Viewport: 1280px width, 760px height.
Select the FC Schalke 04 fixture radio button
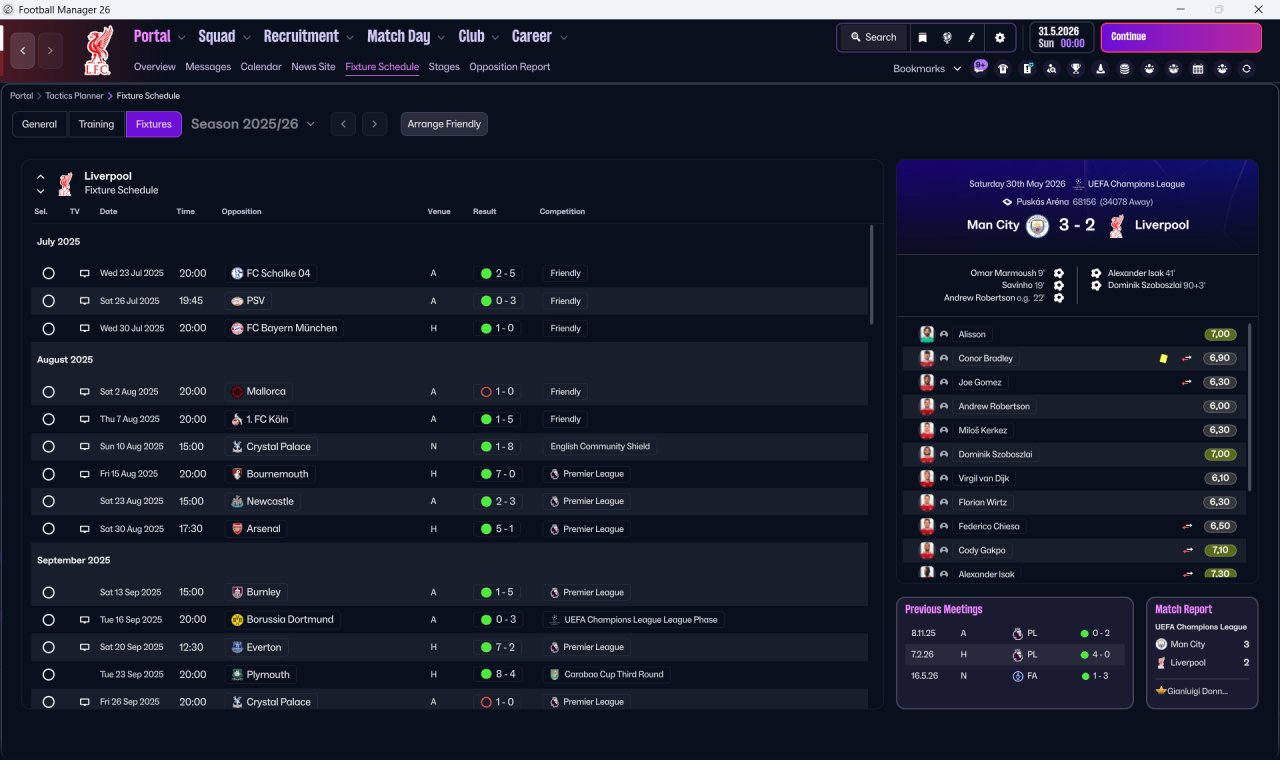[48, 273]
